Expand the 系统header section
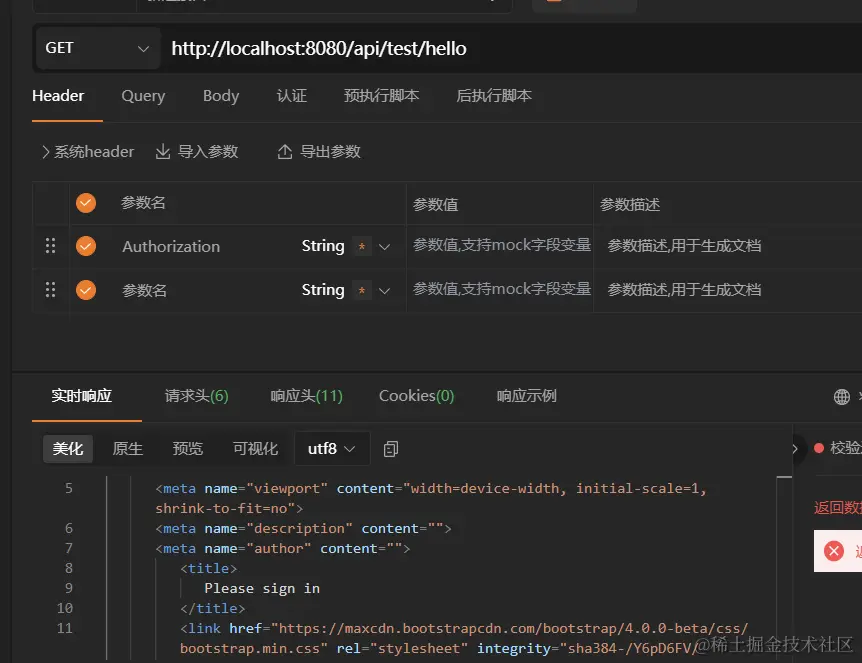The image size is (862, 663). pos(88,152)
